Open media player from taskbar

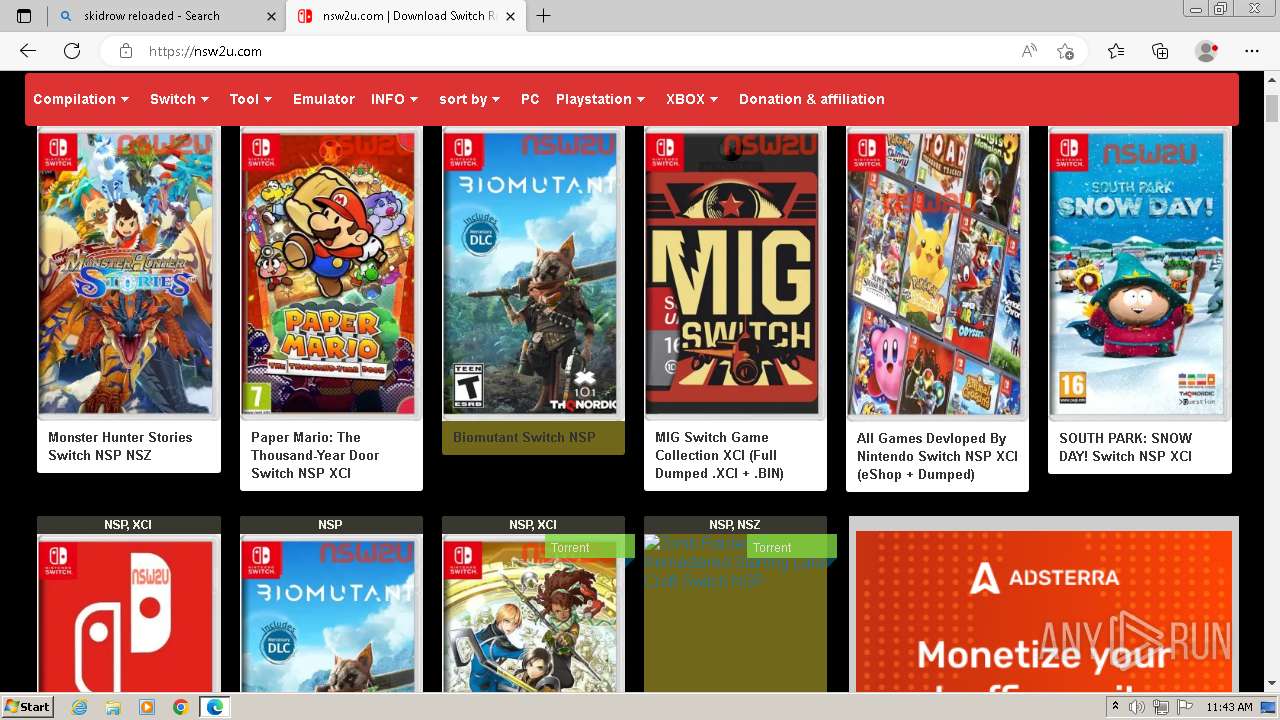click(146, 707)
